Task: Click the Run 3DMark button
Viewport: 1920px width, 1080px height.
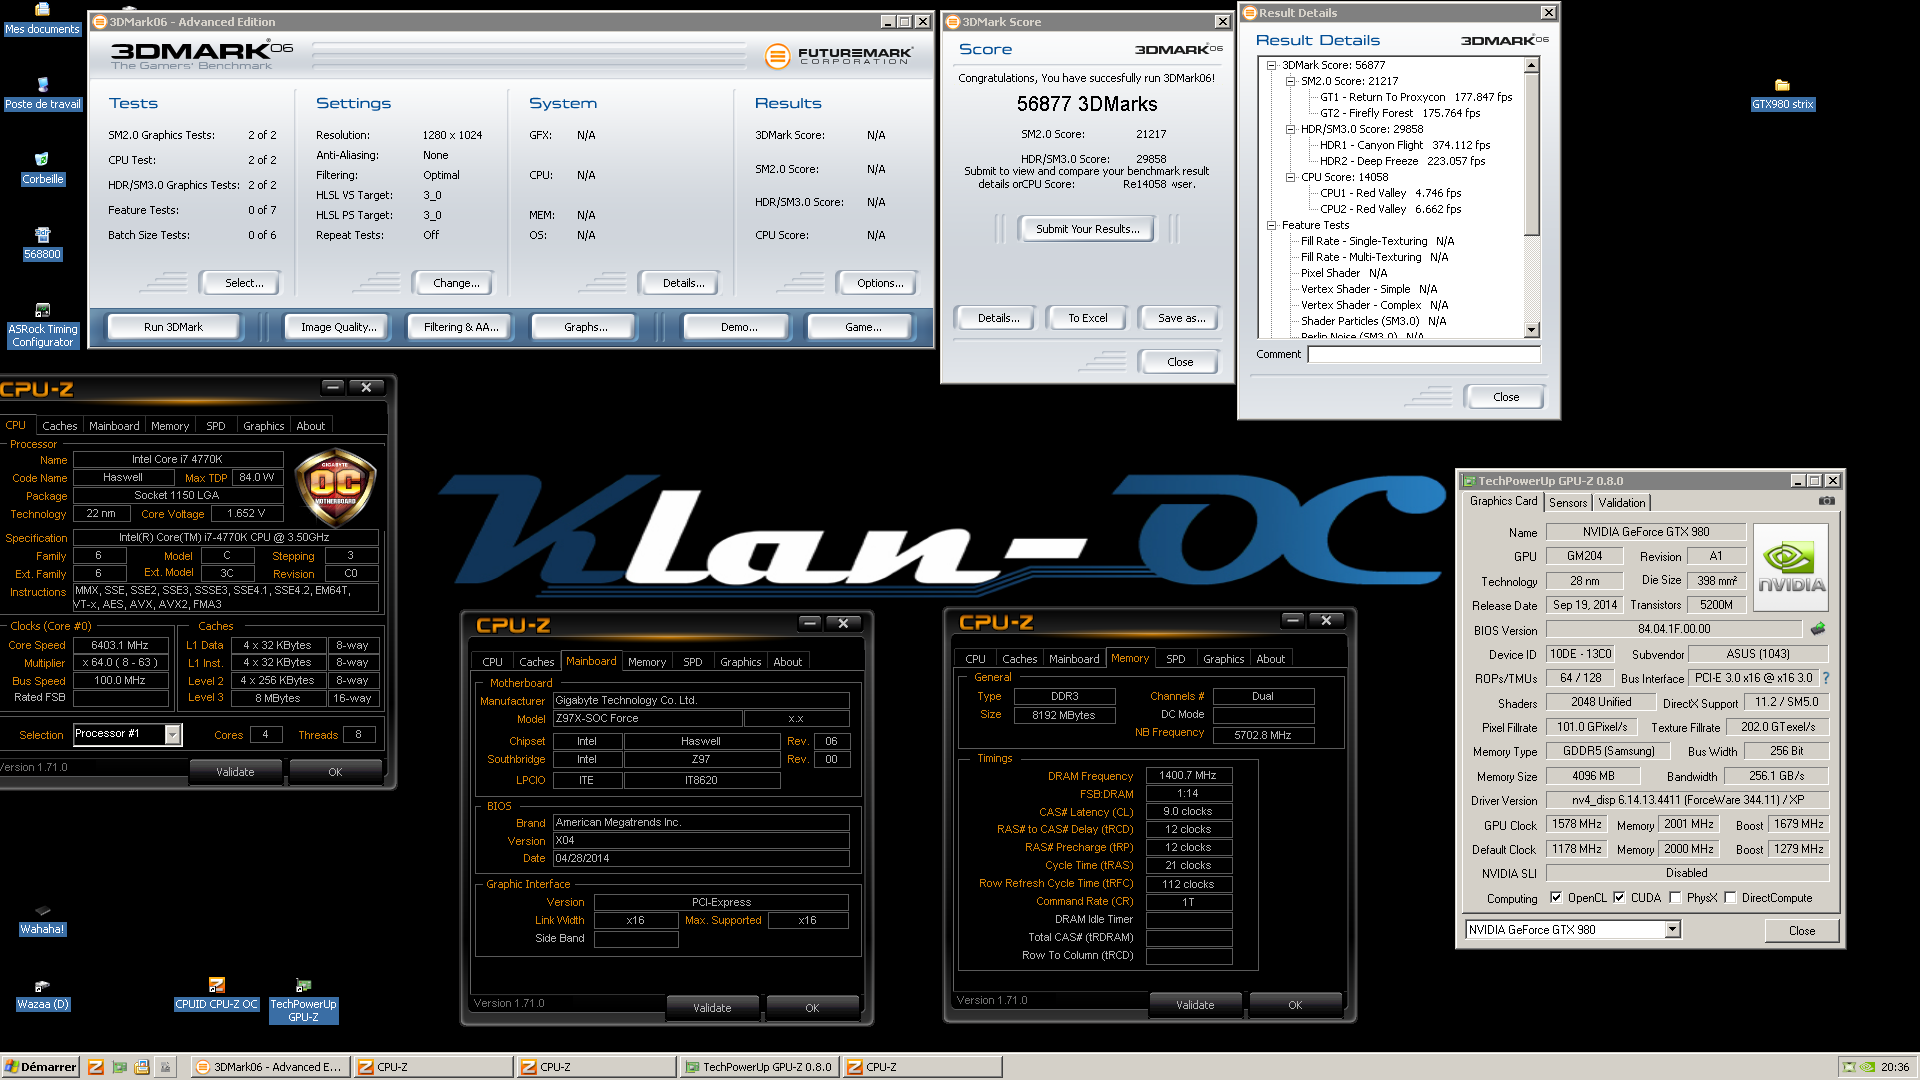Action: pos(173,327)
